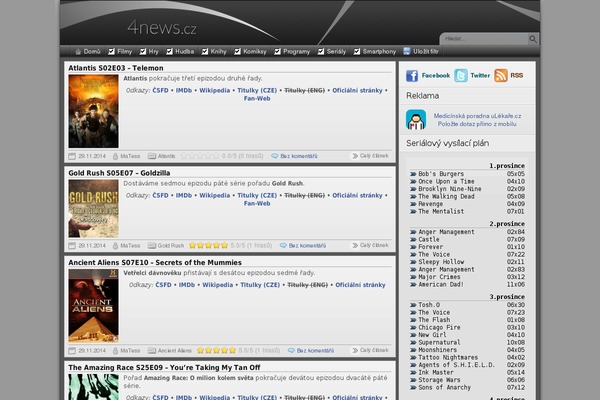Viewport: 600px width, 400px height.
Task: Open The Walking Dead schedule entry
Action: (446, 197)
